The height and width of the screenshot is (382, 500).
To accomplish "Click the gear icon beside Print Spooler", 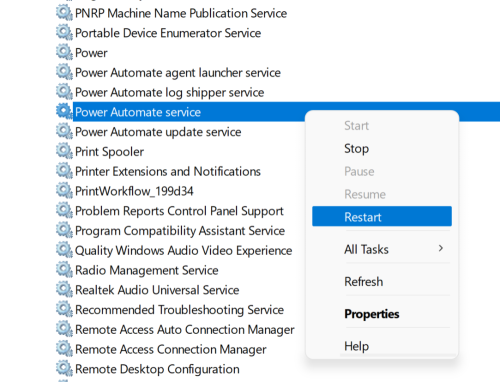I will coord(64,151).
